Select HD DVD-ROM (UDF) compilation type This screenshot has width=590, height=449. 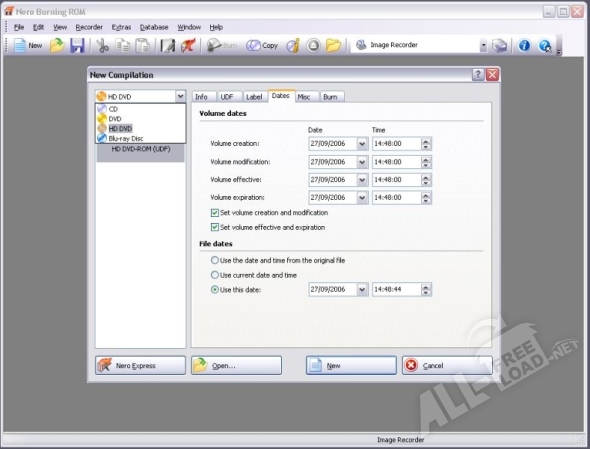tap(141, 149)
